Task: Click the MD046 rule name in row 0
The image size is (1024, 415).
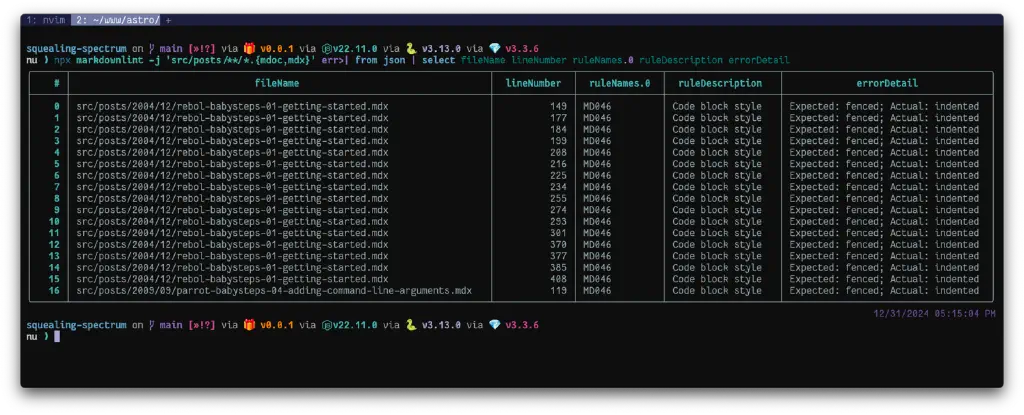Action: [x=597, y=106]
